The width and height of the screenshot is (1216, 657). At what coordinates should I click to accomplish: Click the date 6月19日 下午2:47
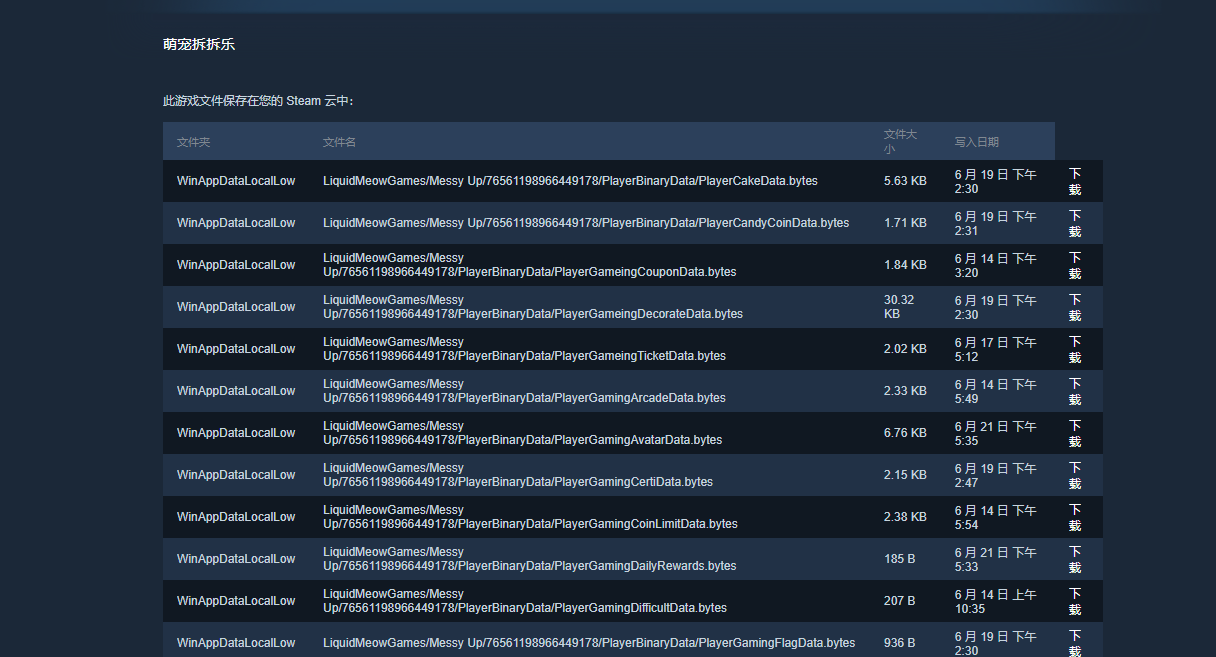996,475
